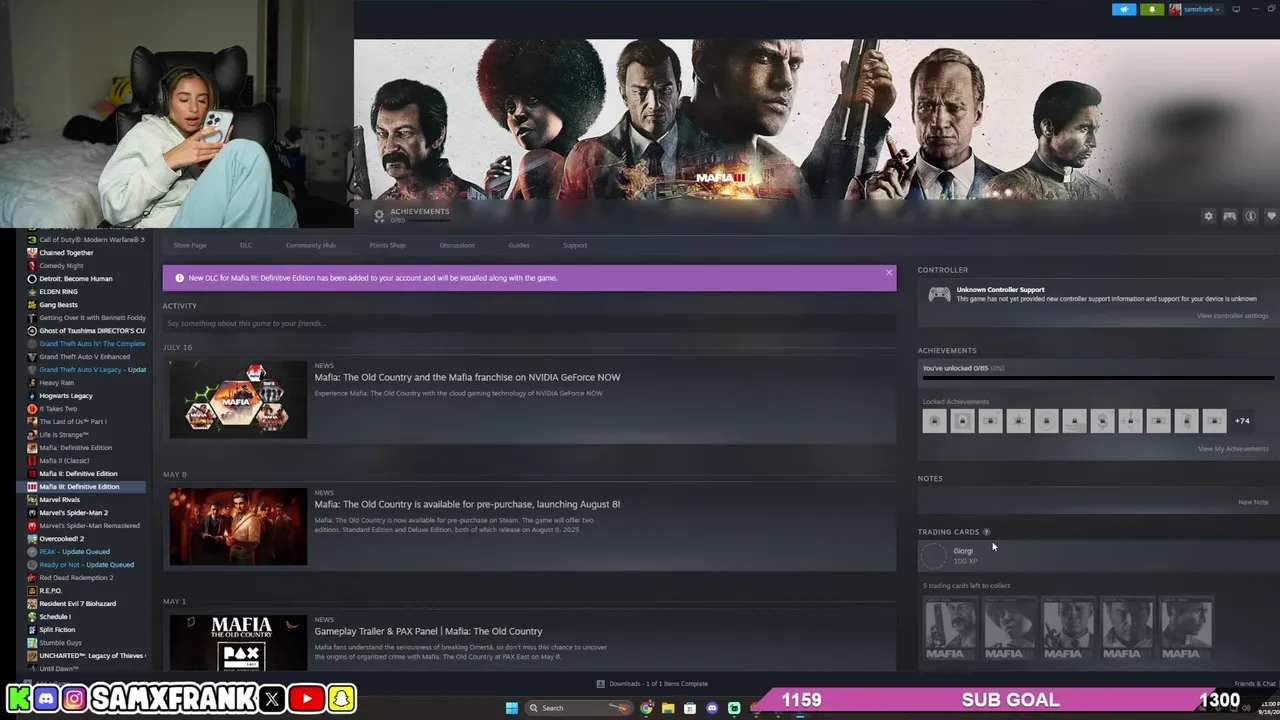Viewport: 1280px width, 720px height.
Task: Dismiss the new DLC notification banner
Action: [888, 272]
